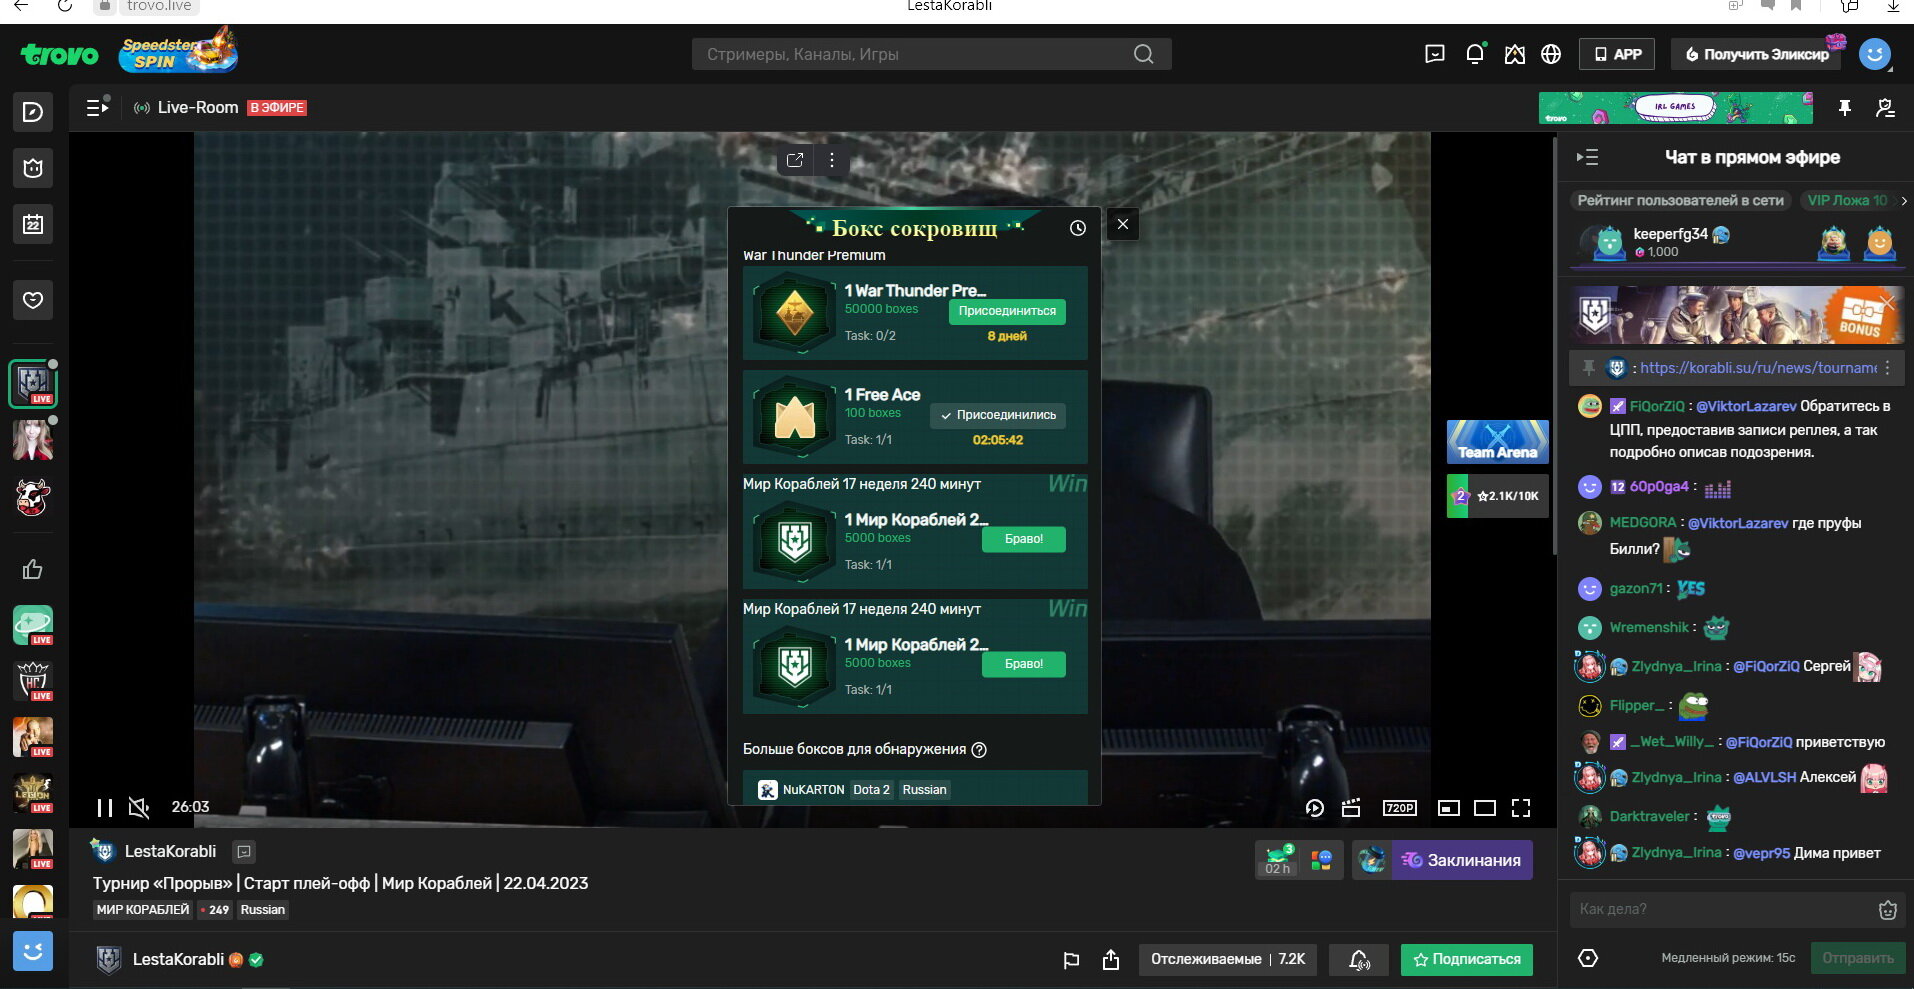Toggle theater mode on the player
Image resolution: width=1914 pixels, height=989 pixels.
pyautogui.click(x=1484, y=808)
